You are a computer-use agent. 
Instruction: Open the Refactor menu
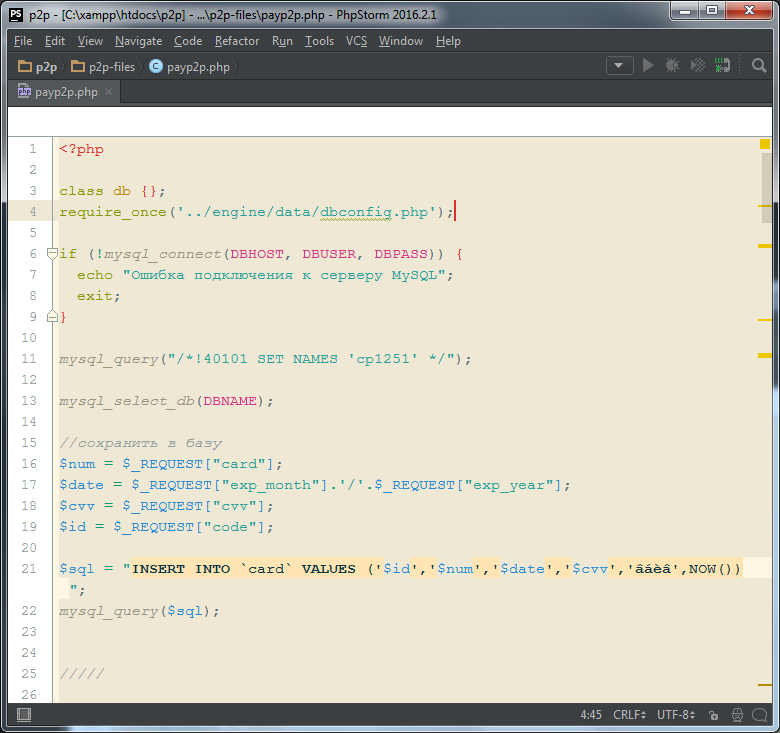tap(237, 41)
